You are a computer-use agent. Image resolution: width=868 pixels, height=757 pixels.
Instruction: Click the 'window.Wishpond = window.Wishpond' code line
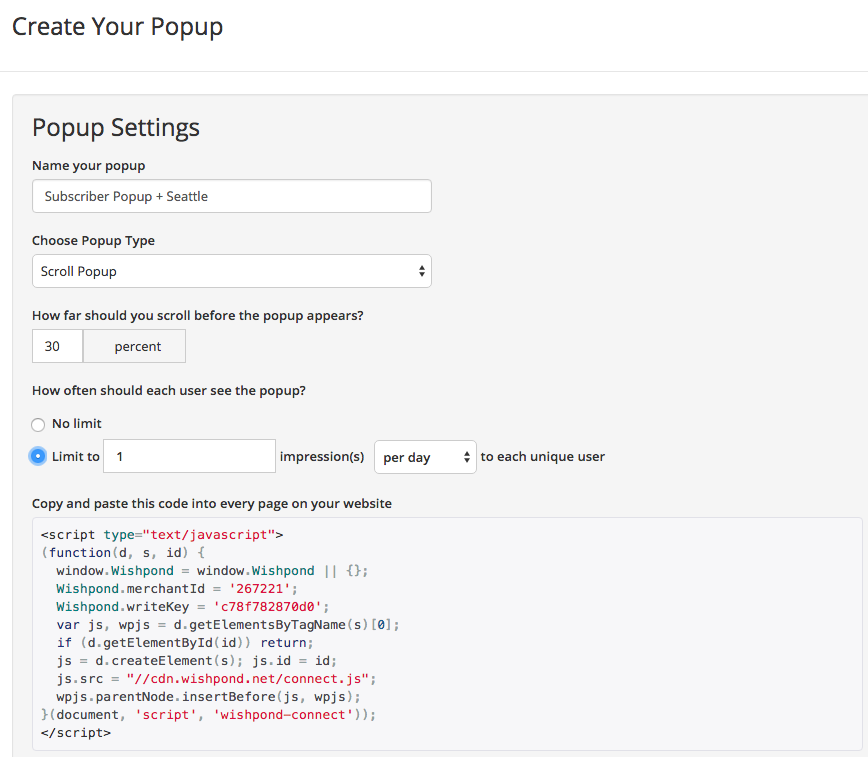tap(212, 570)
